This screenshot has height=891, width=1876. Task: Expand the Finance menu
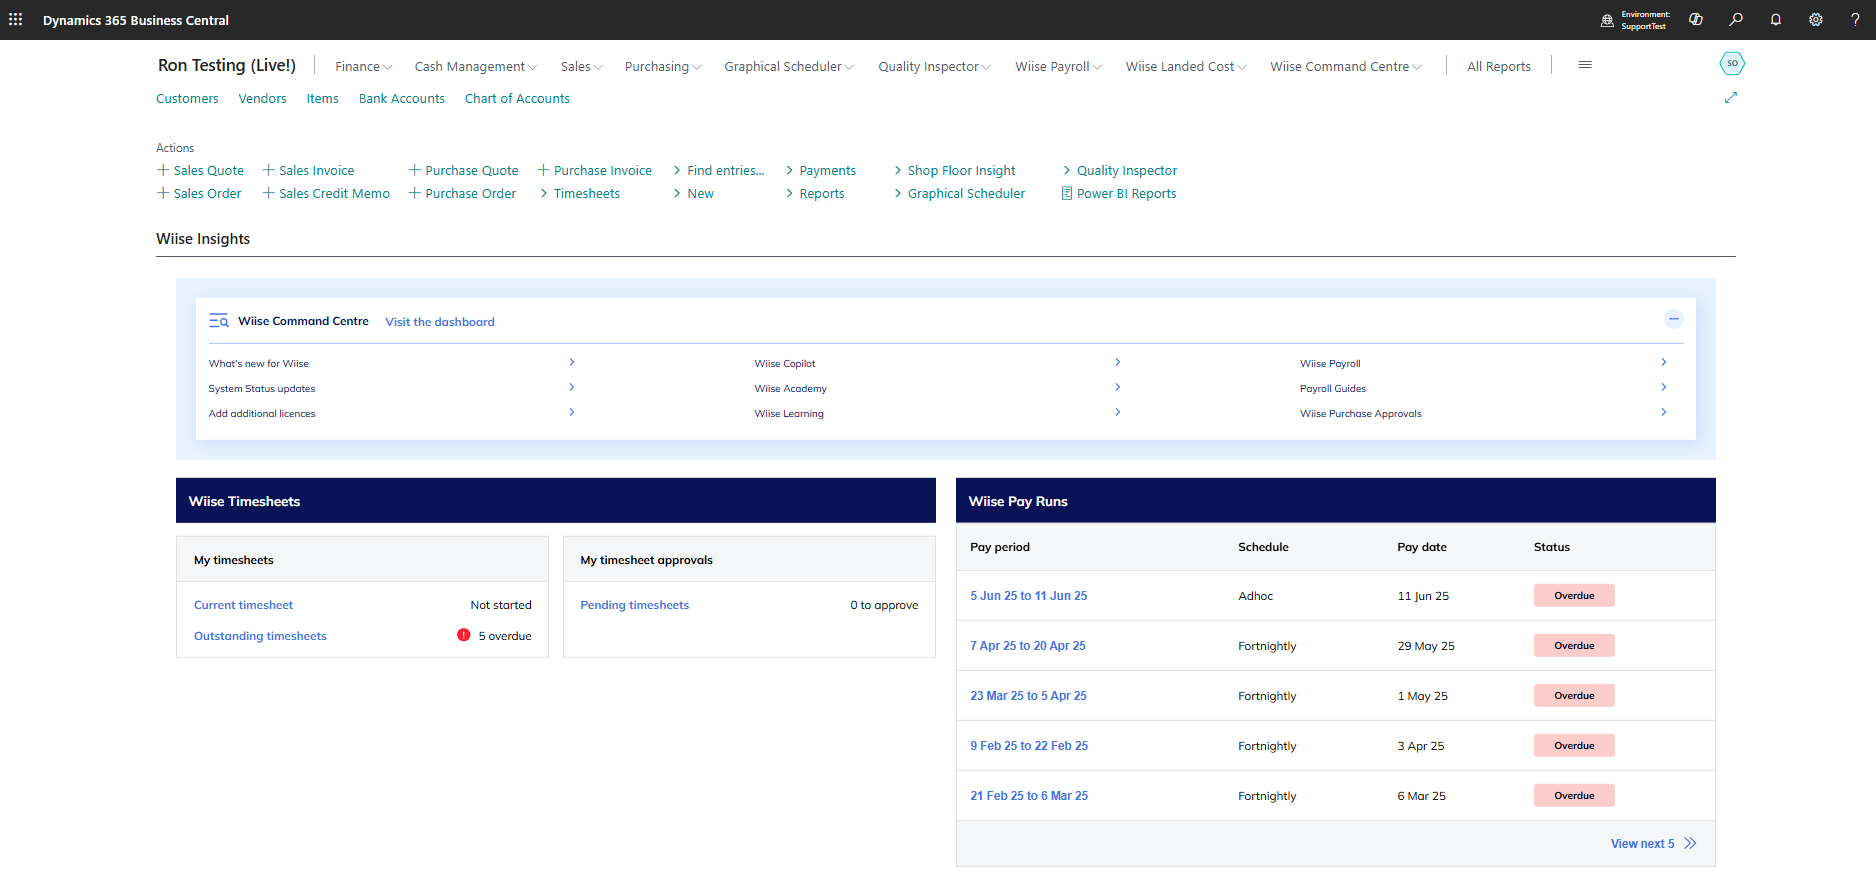click(x=363, y=66)
